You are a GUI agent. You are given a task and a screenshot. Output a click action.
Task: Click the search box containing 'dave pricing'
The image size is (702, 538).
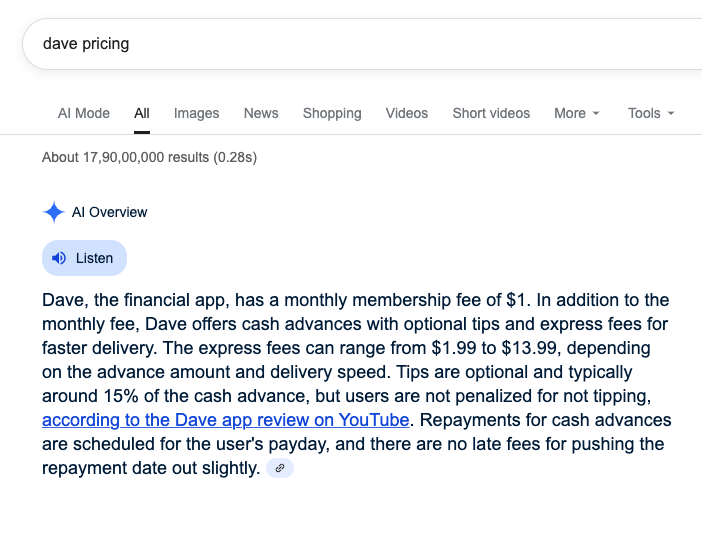363,44
